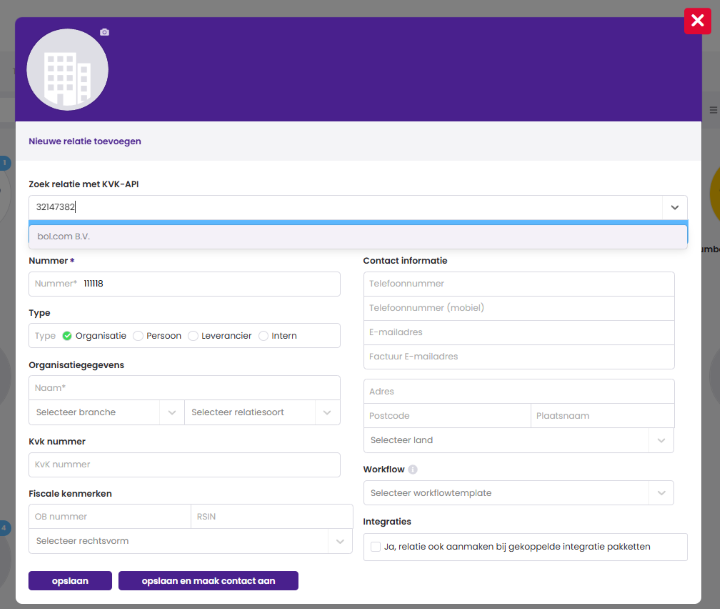Click the building avatar placeholder image
Viewport: 720px width, 609px height.
tap(67, 69)
